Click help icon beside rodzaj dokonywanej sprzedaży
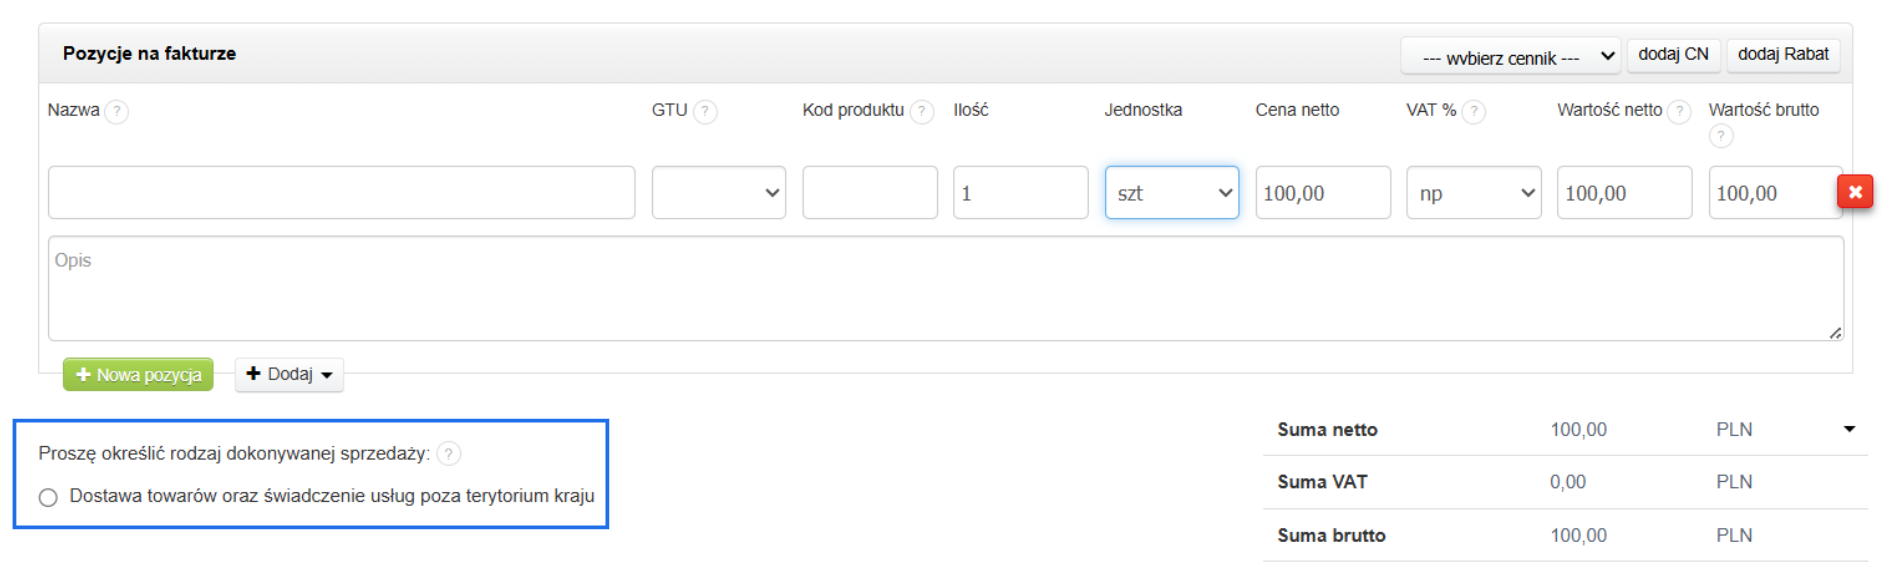The height and width of the screenshot is (576, 1892). click(449, 454)
